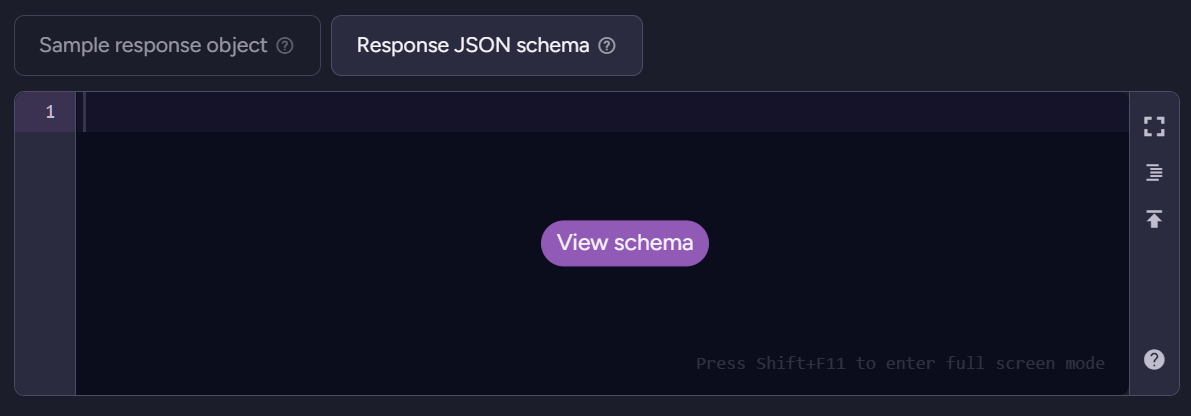The height and width of the screenshot is (416, 1191).
Task: Select the Response JSON schema tab
Action: (487, 46)
